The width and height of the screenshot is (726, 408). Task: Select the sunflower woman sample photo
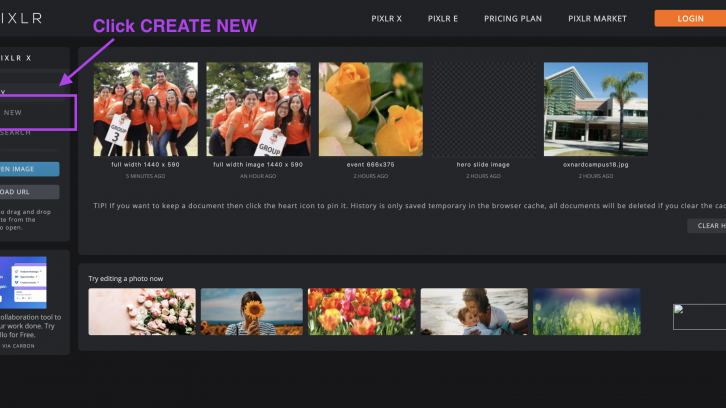click(251, 312)
